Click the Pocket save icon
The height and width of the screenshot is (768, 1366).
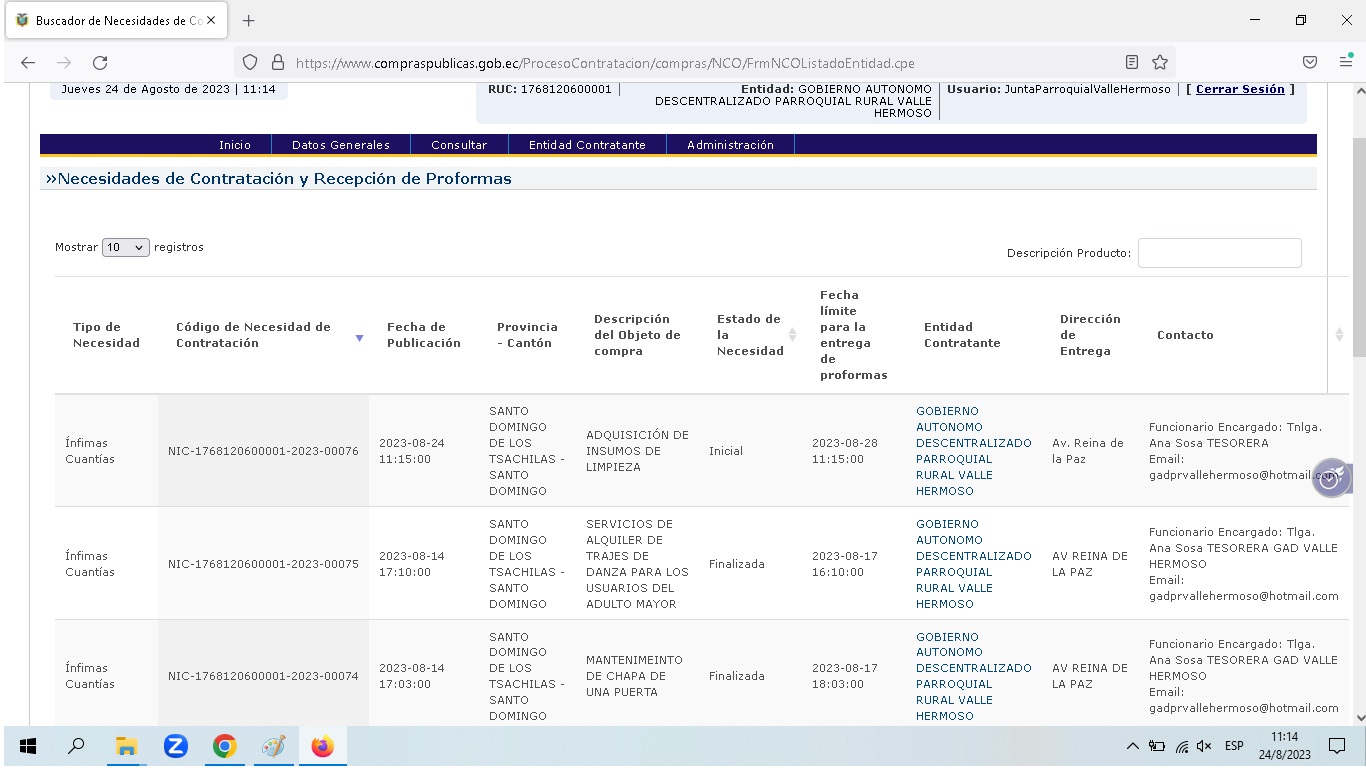pyautogui.click(x=1309, y=62)
